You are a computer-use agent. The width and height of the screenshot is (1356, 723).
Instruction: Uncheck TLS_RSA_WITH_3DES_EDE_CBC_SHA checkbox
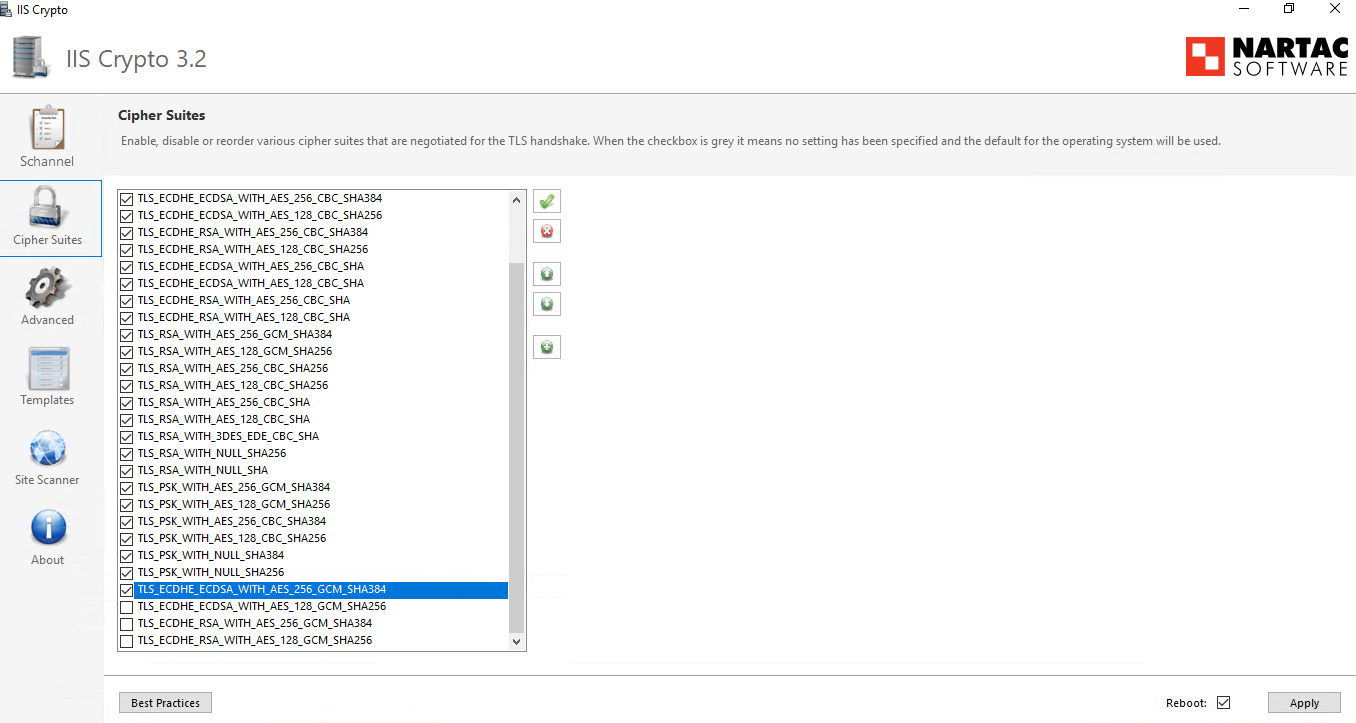tap(126, 436)
